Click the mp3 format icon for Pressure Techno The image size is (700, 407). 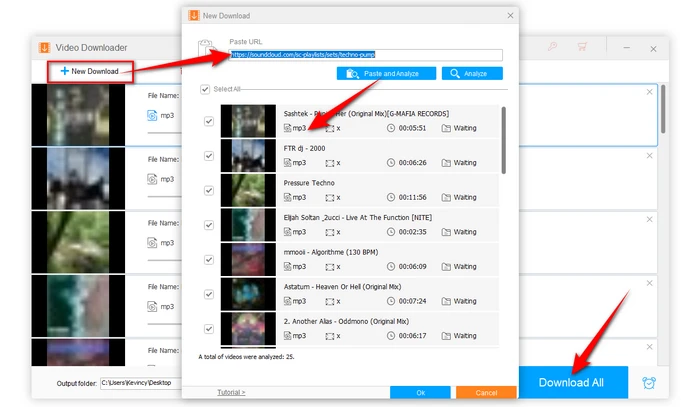click(288, 197)
